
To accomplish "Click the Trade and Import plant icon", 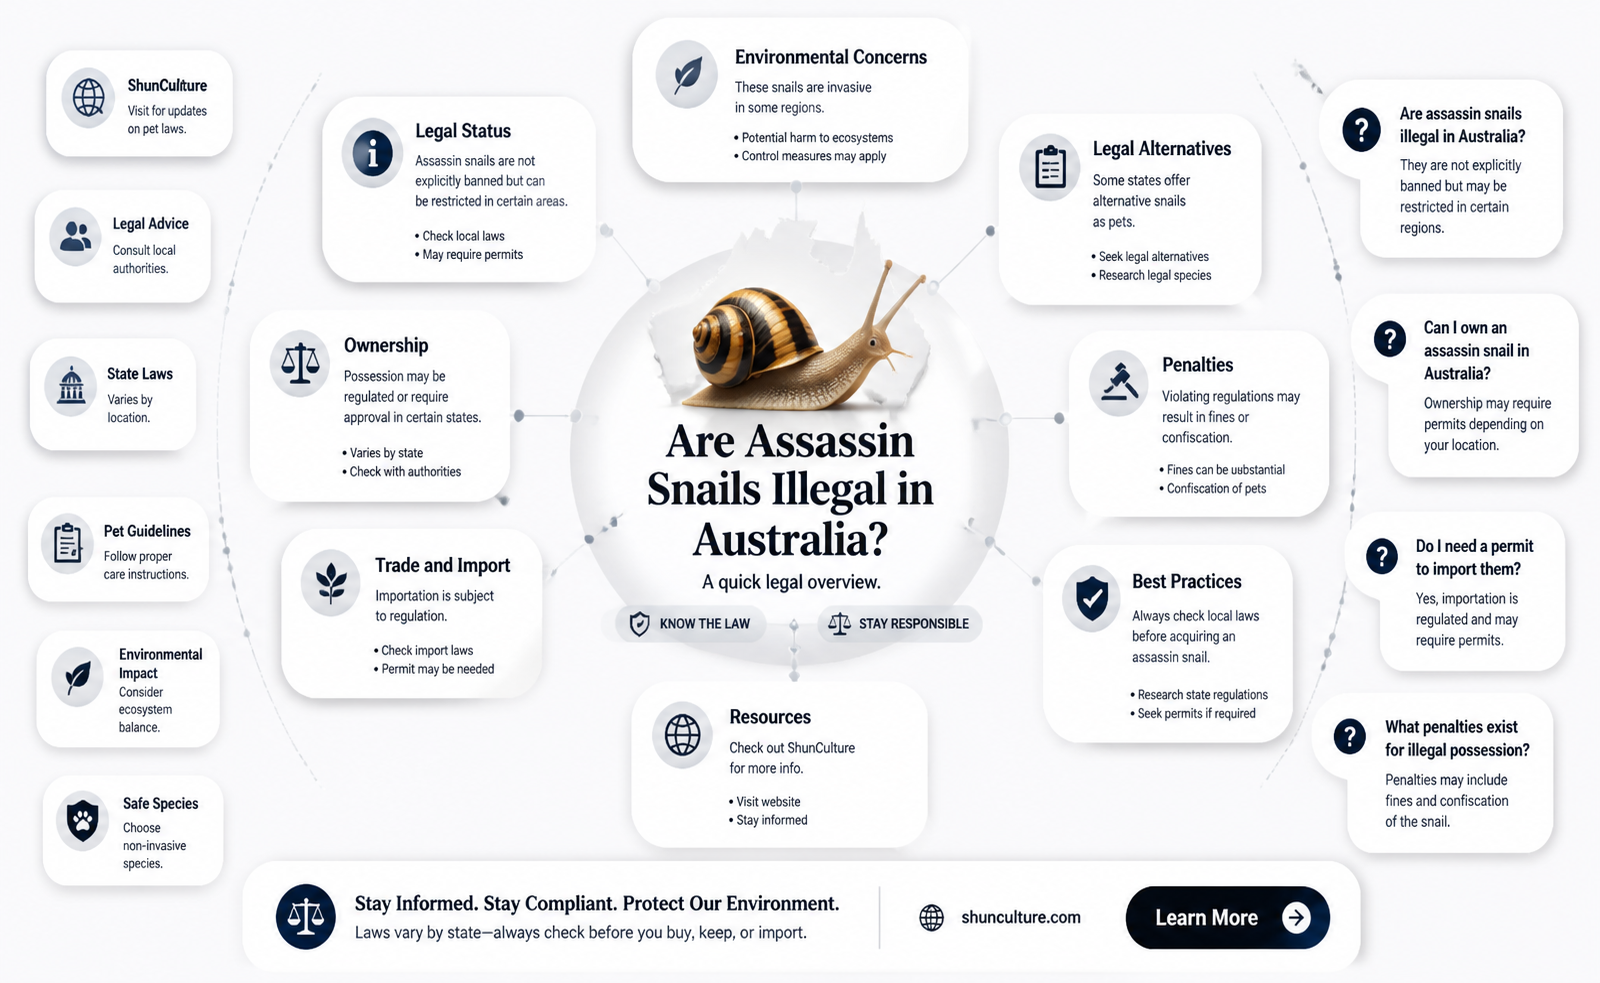I will coord(331,582).
